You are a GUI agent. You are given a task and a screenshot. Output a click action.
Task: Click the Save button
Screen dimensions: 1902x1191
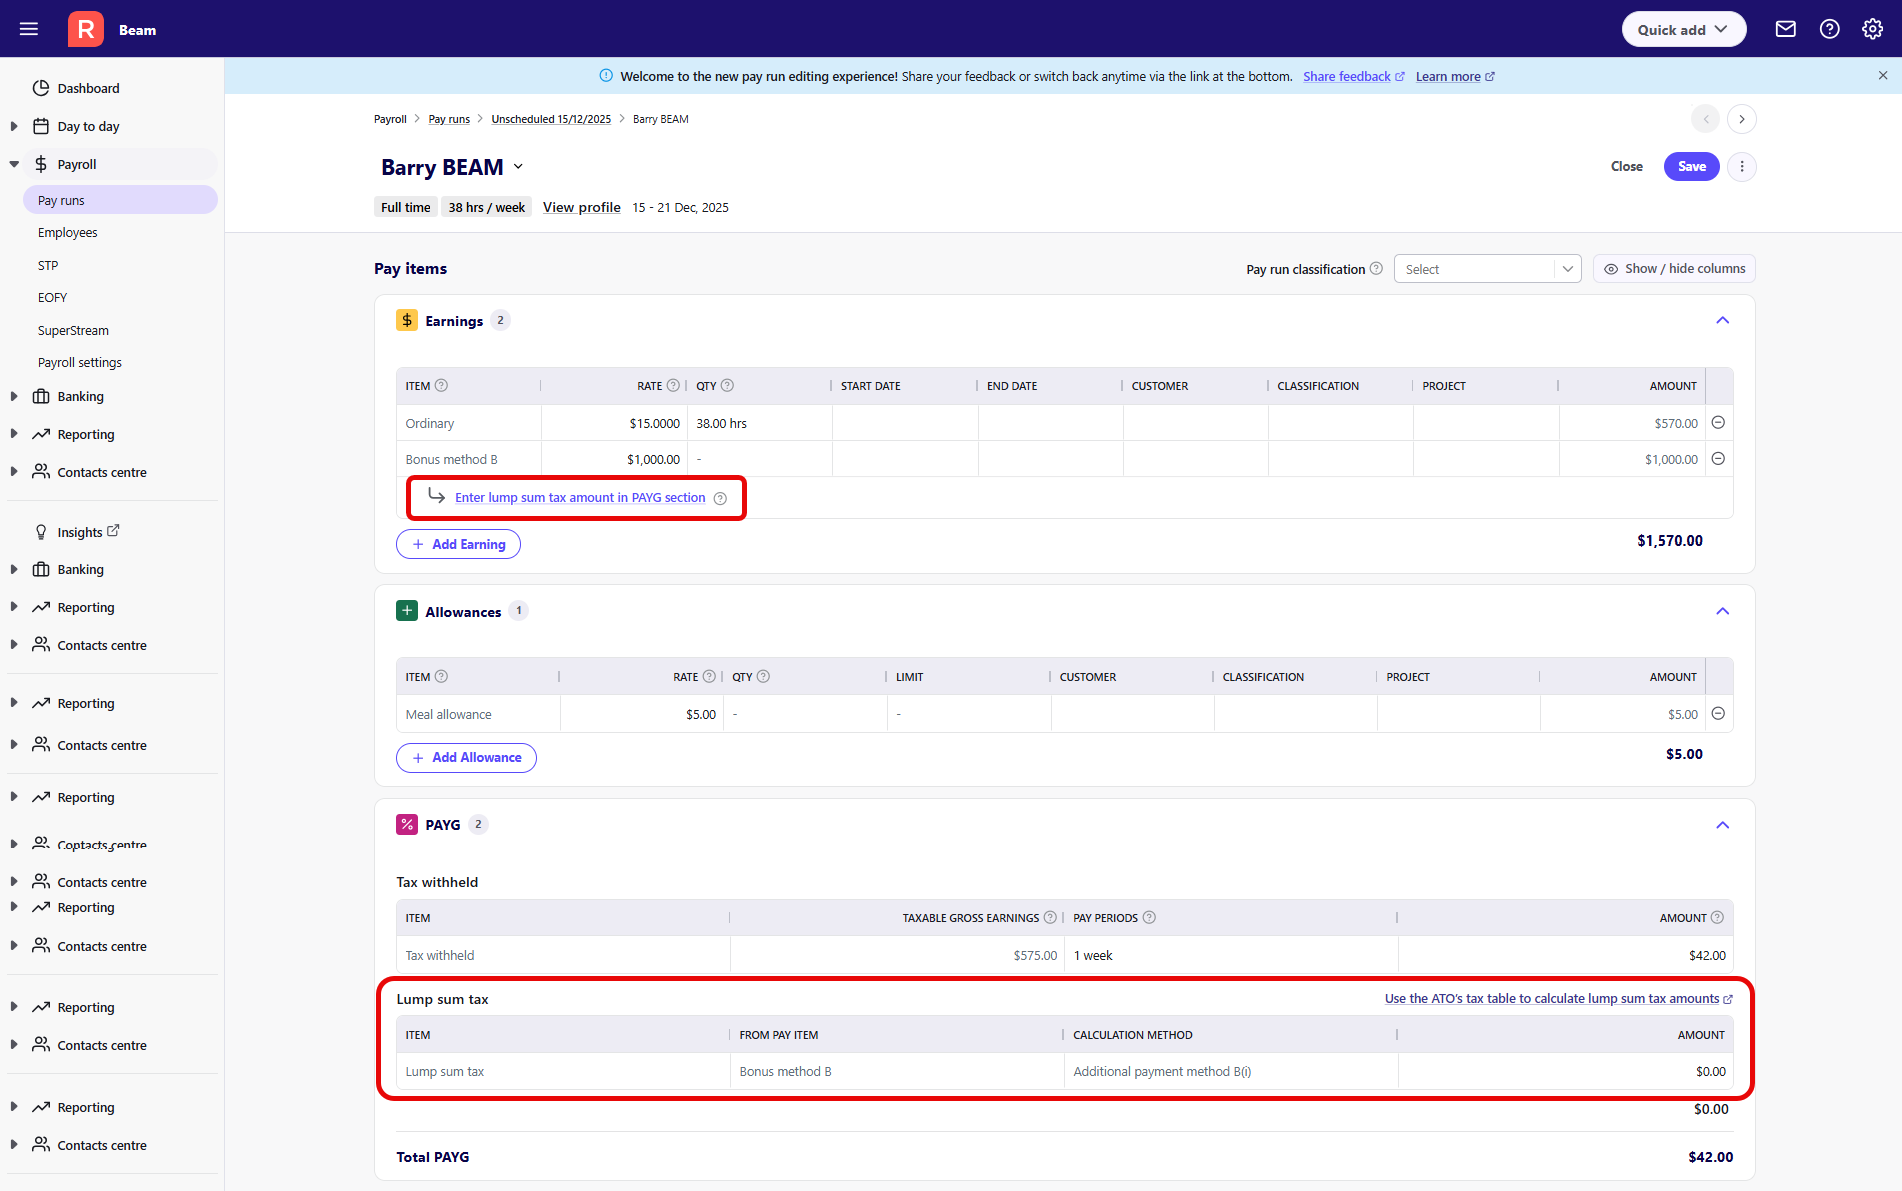pos(1691,167)
